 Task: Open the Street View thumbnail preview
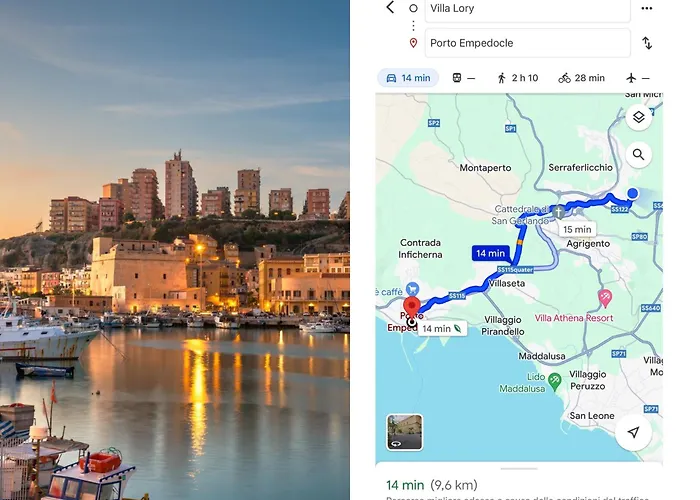pos(405,432)
